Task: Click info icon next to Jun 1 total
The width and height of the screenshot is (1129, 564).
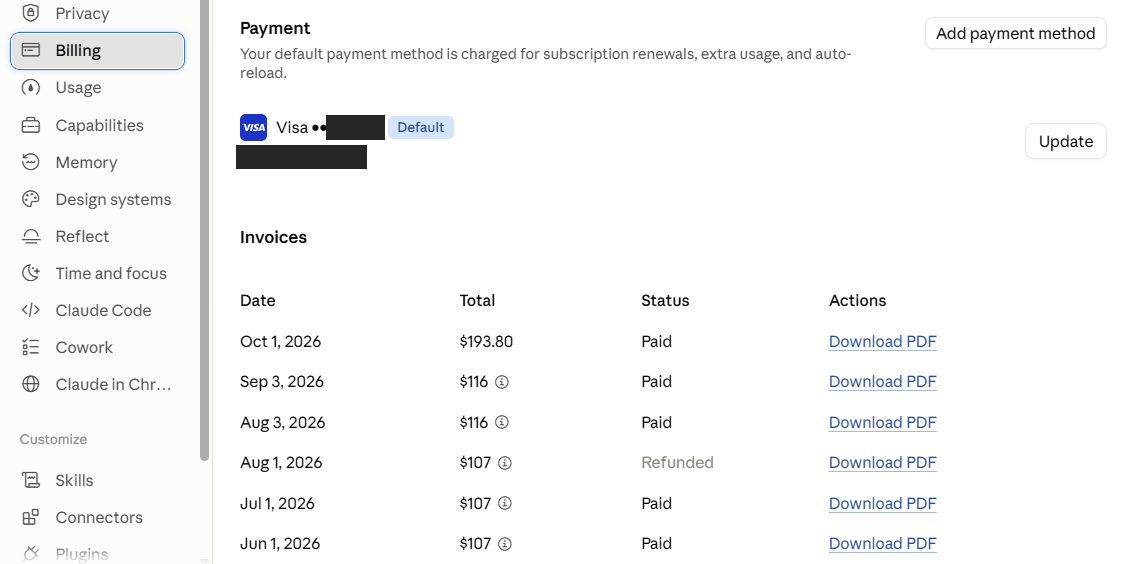Action: (x=505, y=543)
